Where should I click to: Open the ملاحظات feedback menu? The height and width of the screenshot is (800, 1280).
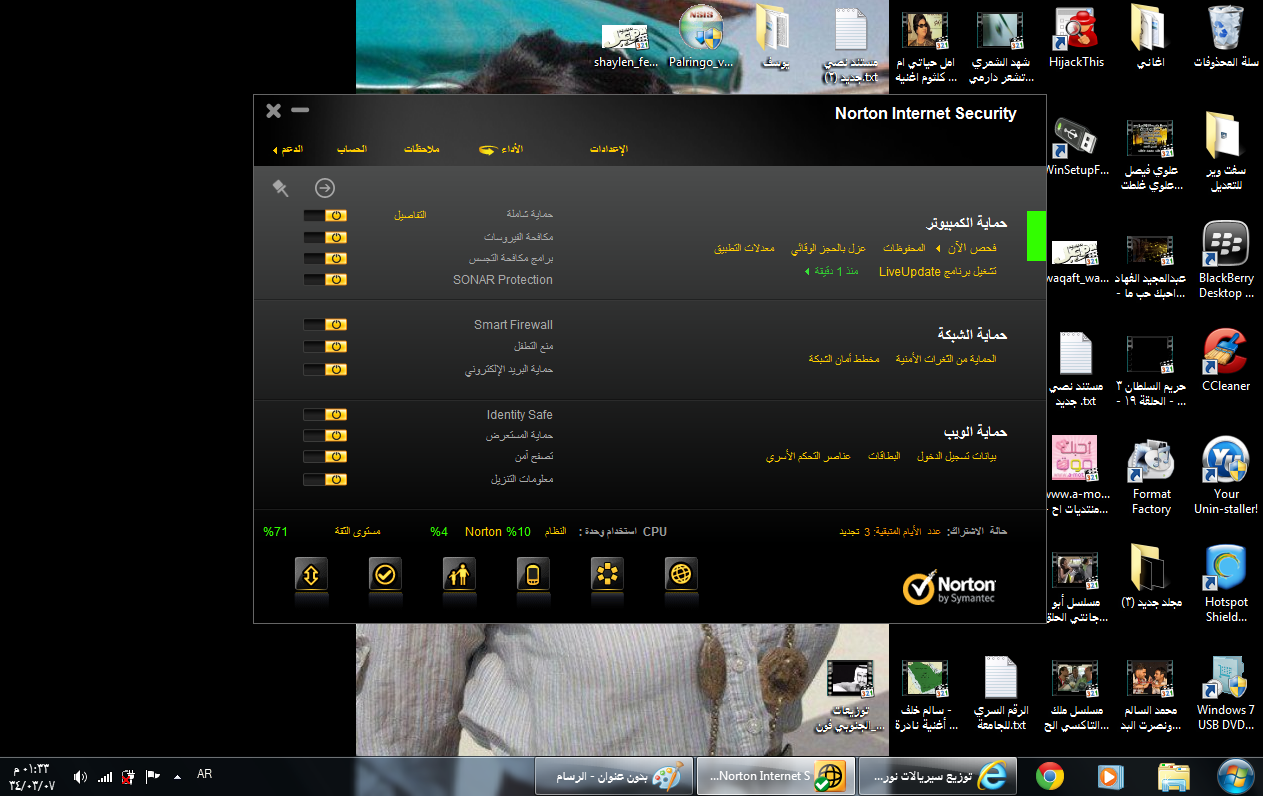422,149
